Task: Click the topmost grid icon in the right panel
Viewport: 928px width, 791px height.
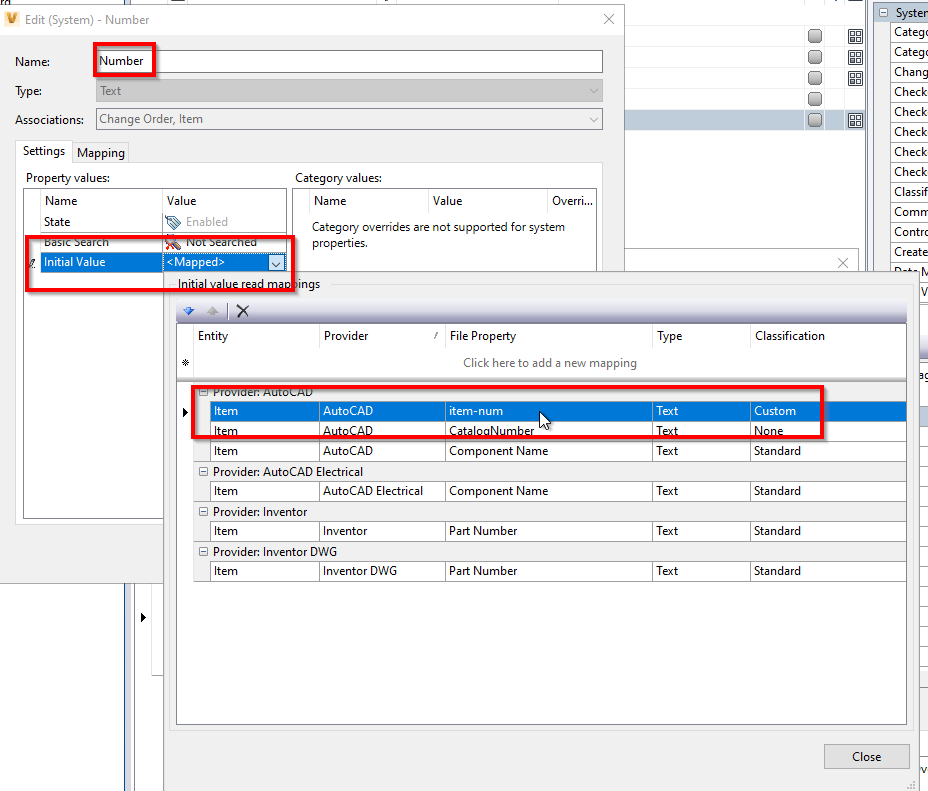Action: pos(855,36)
